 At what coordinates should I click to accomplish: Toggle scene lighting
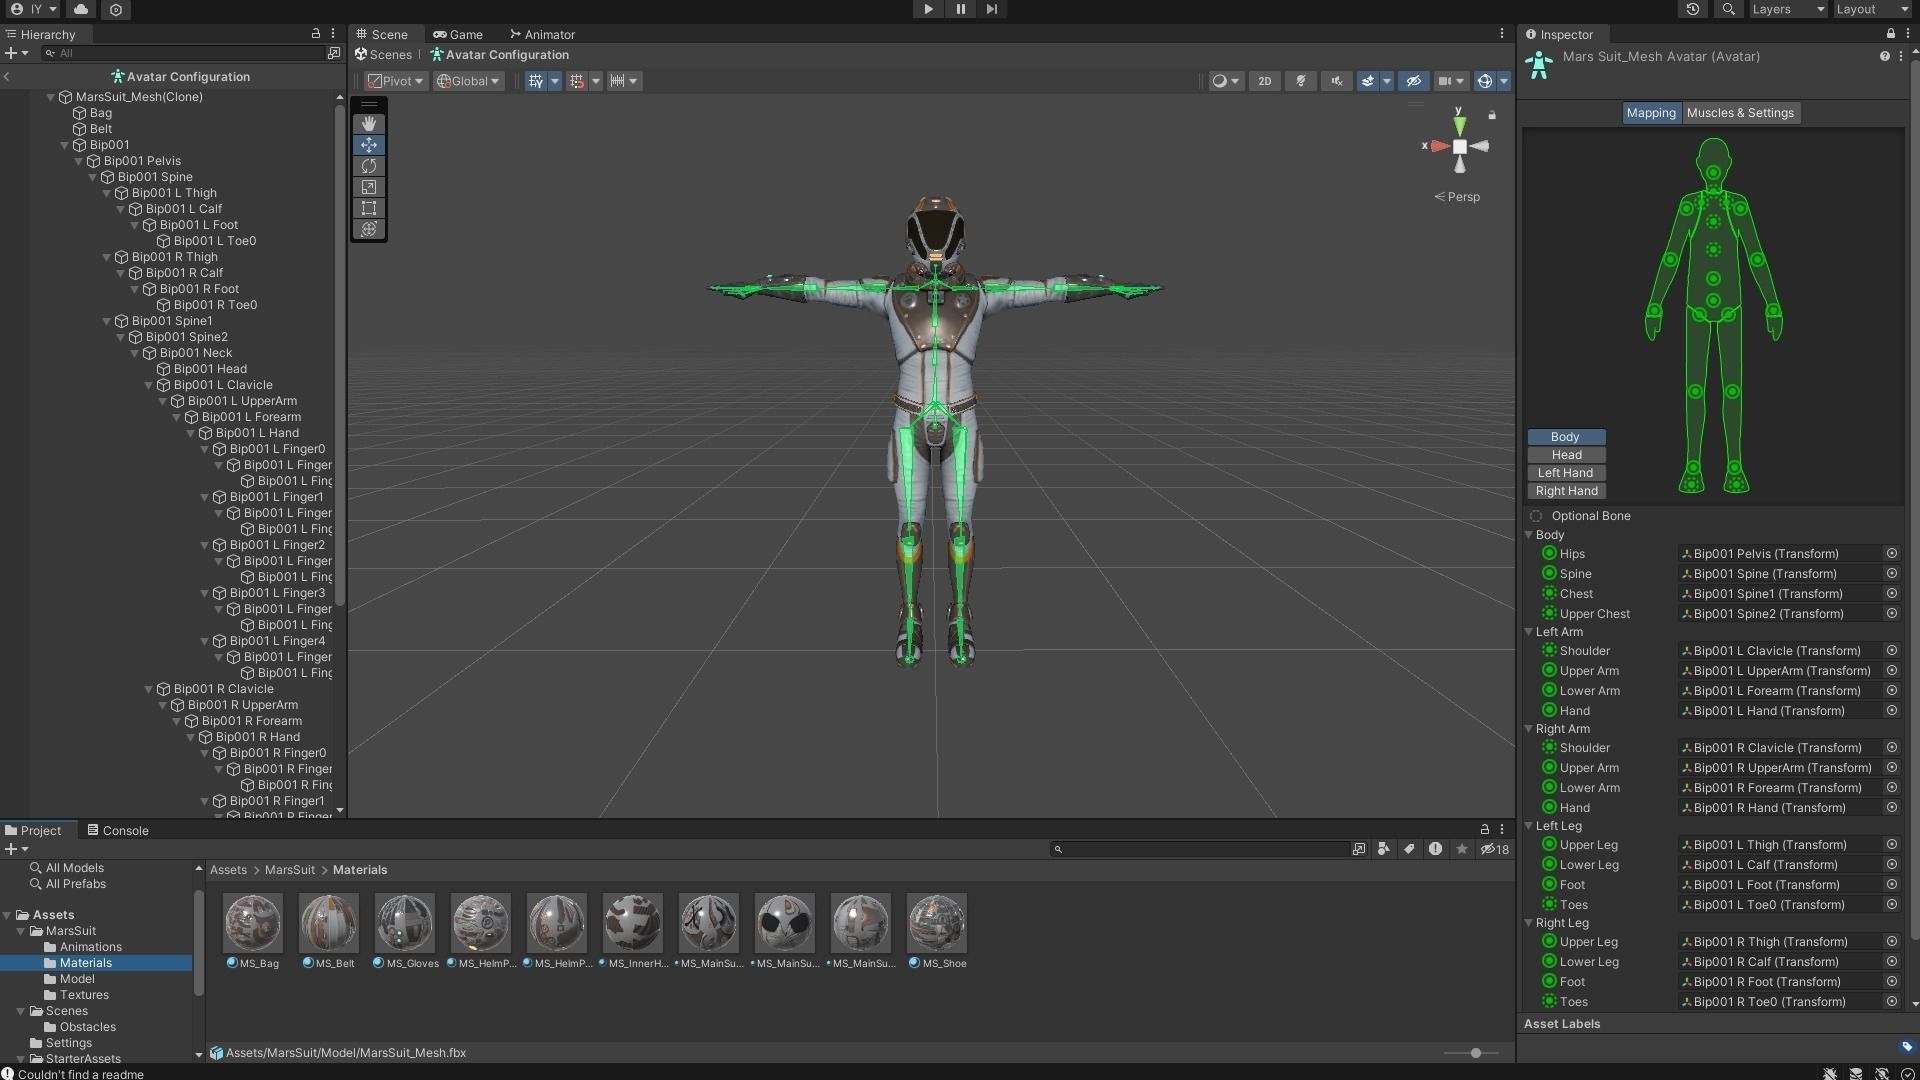(x=1300, y=81)
